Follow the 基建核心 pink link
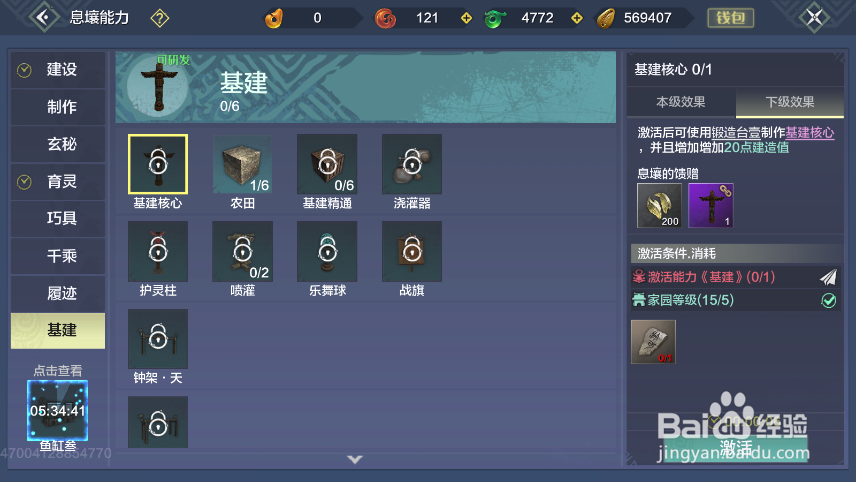The image size is (856, 482). [x=810, y=133]
